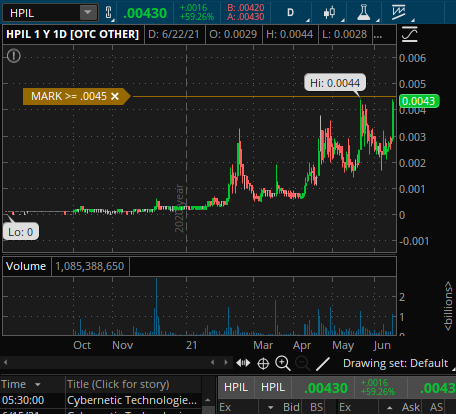Select the MARK >= .0045 alert label
This screenshot has height=414, width=456.
(x=69, y=96)
